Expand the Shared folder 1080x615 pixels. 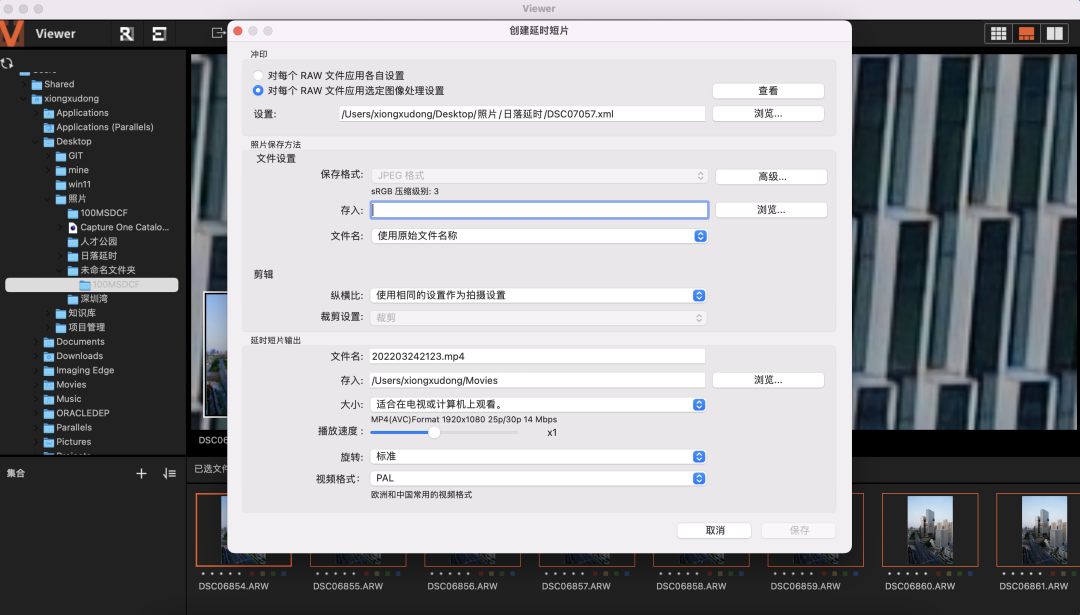coord(24,84)
